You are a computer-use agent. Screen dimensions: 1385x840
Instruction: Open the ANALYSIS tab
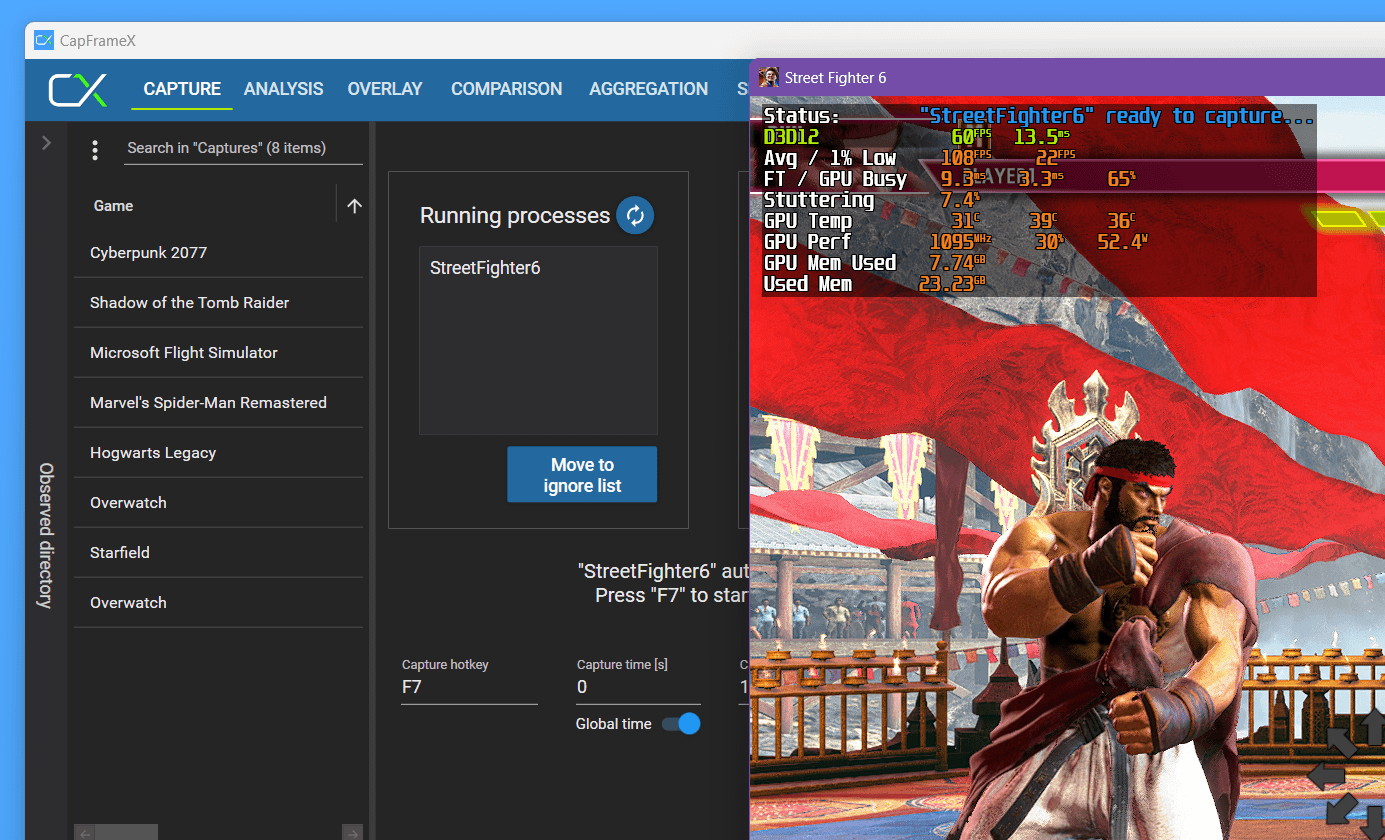284,89
